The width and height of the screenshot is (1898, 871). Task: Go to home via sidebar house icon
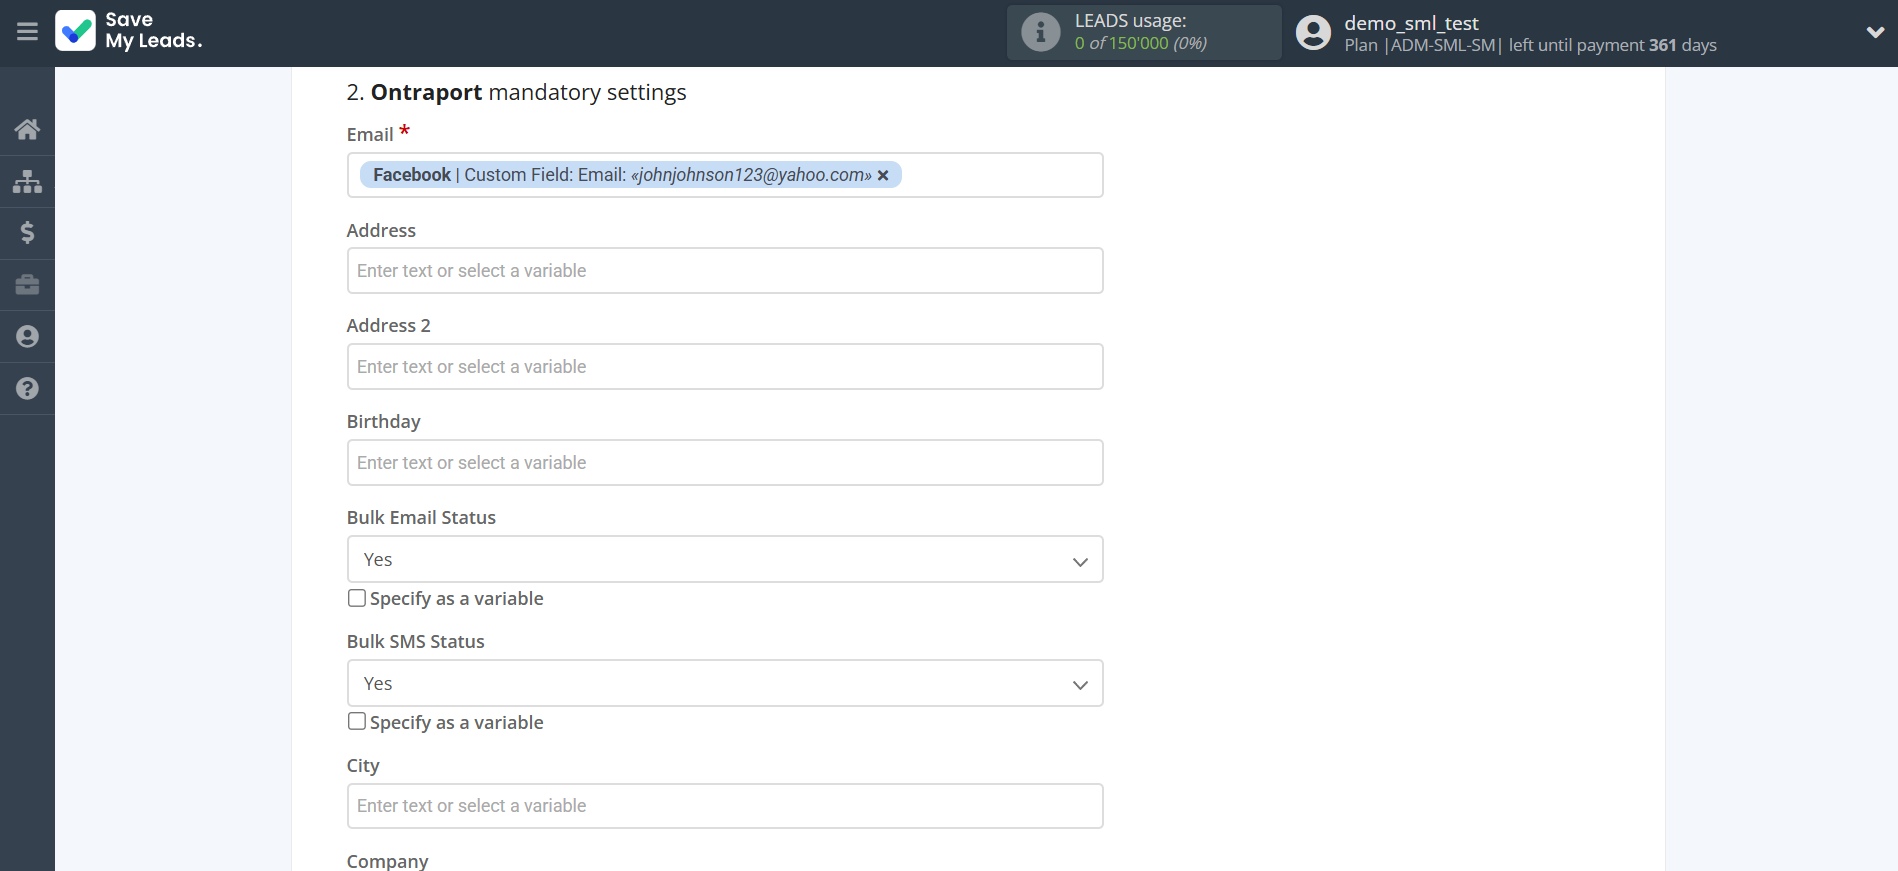[x=27, y=129]
